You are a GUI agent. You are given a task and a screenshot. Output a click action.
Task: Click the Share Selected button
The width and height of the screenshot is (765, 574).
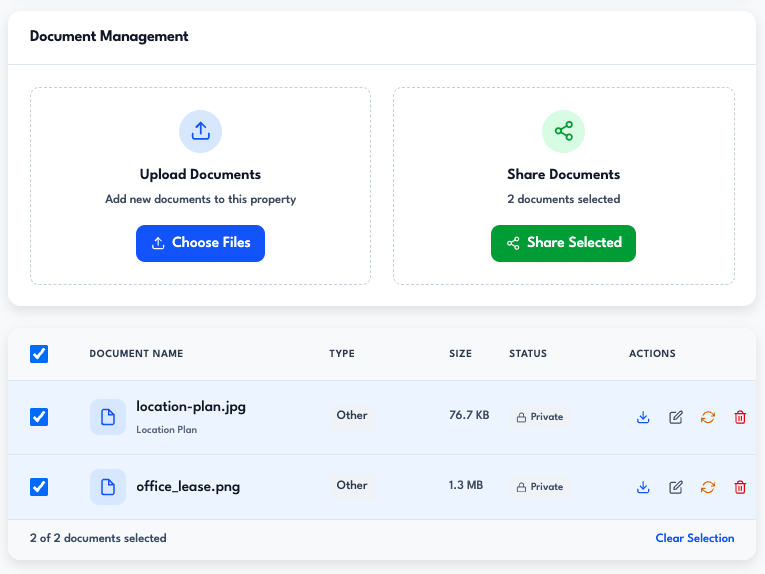tap(563, 243)
